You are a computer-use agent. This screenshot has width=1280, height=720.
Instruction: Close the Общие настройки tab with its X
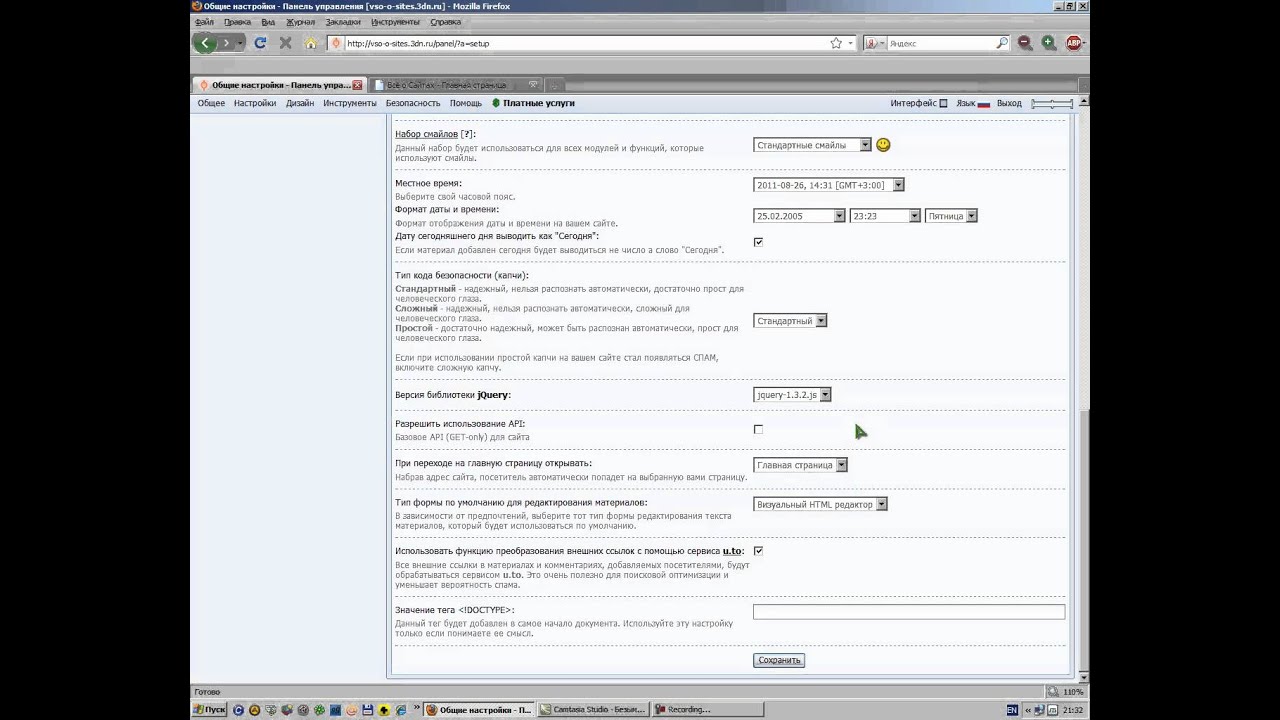pos(358,85)
